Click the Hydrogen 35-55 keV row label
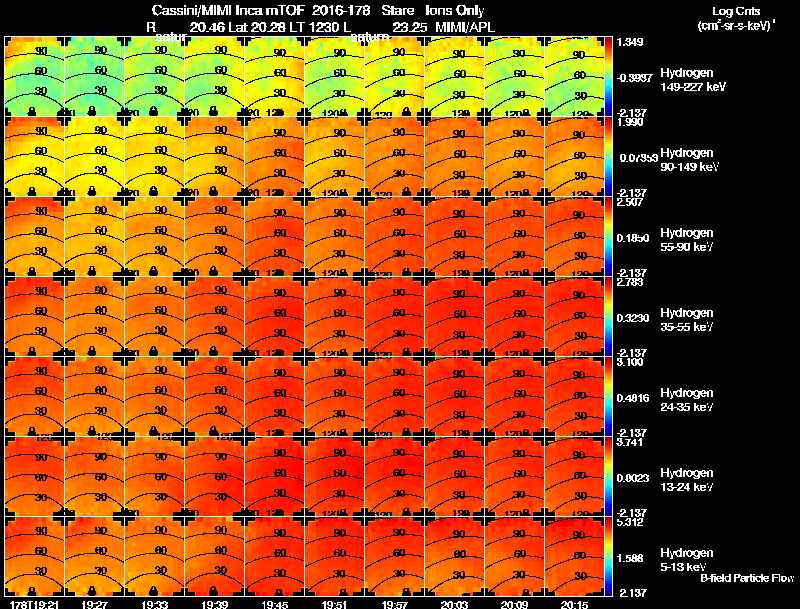The height and width of the screenshot is (609, 800). point(687,320)
